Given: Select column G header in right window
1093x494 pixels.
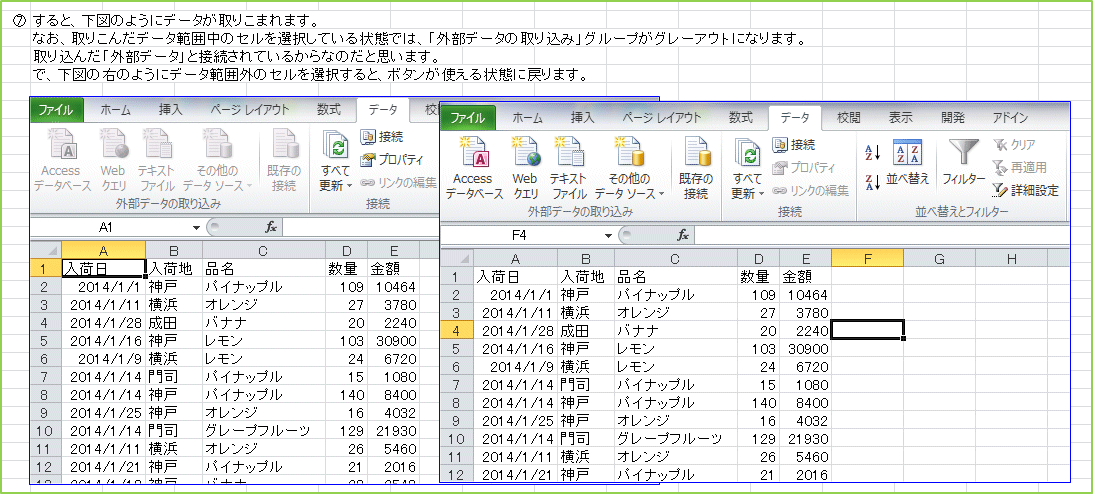Looking at the screenshot, I should (x=939, y=259).
